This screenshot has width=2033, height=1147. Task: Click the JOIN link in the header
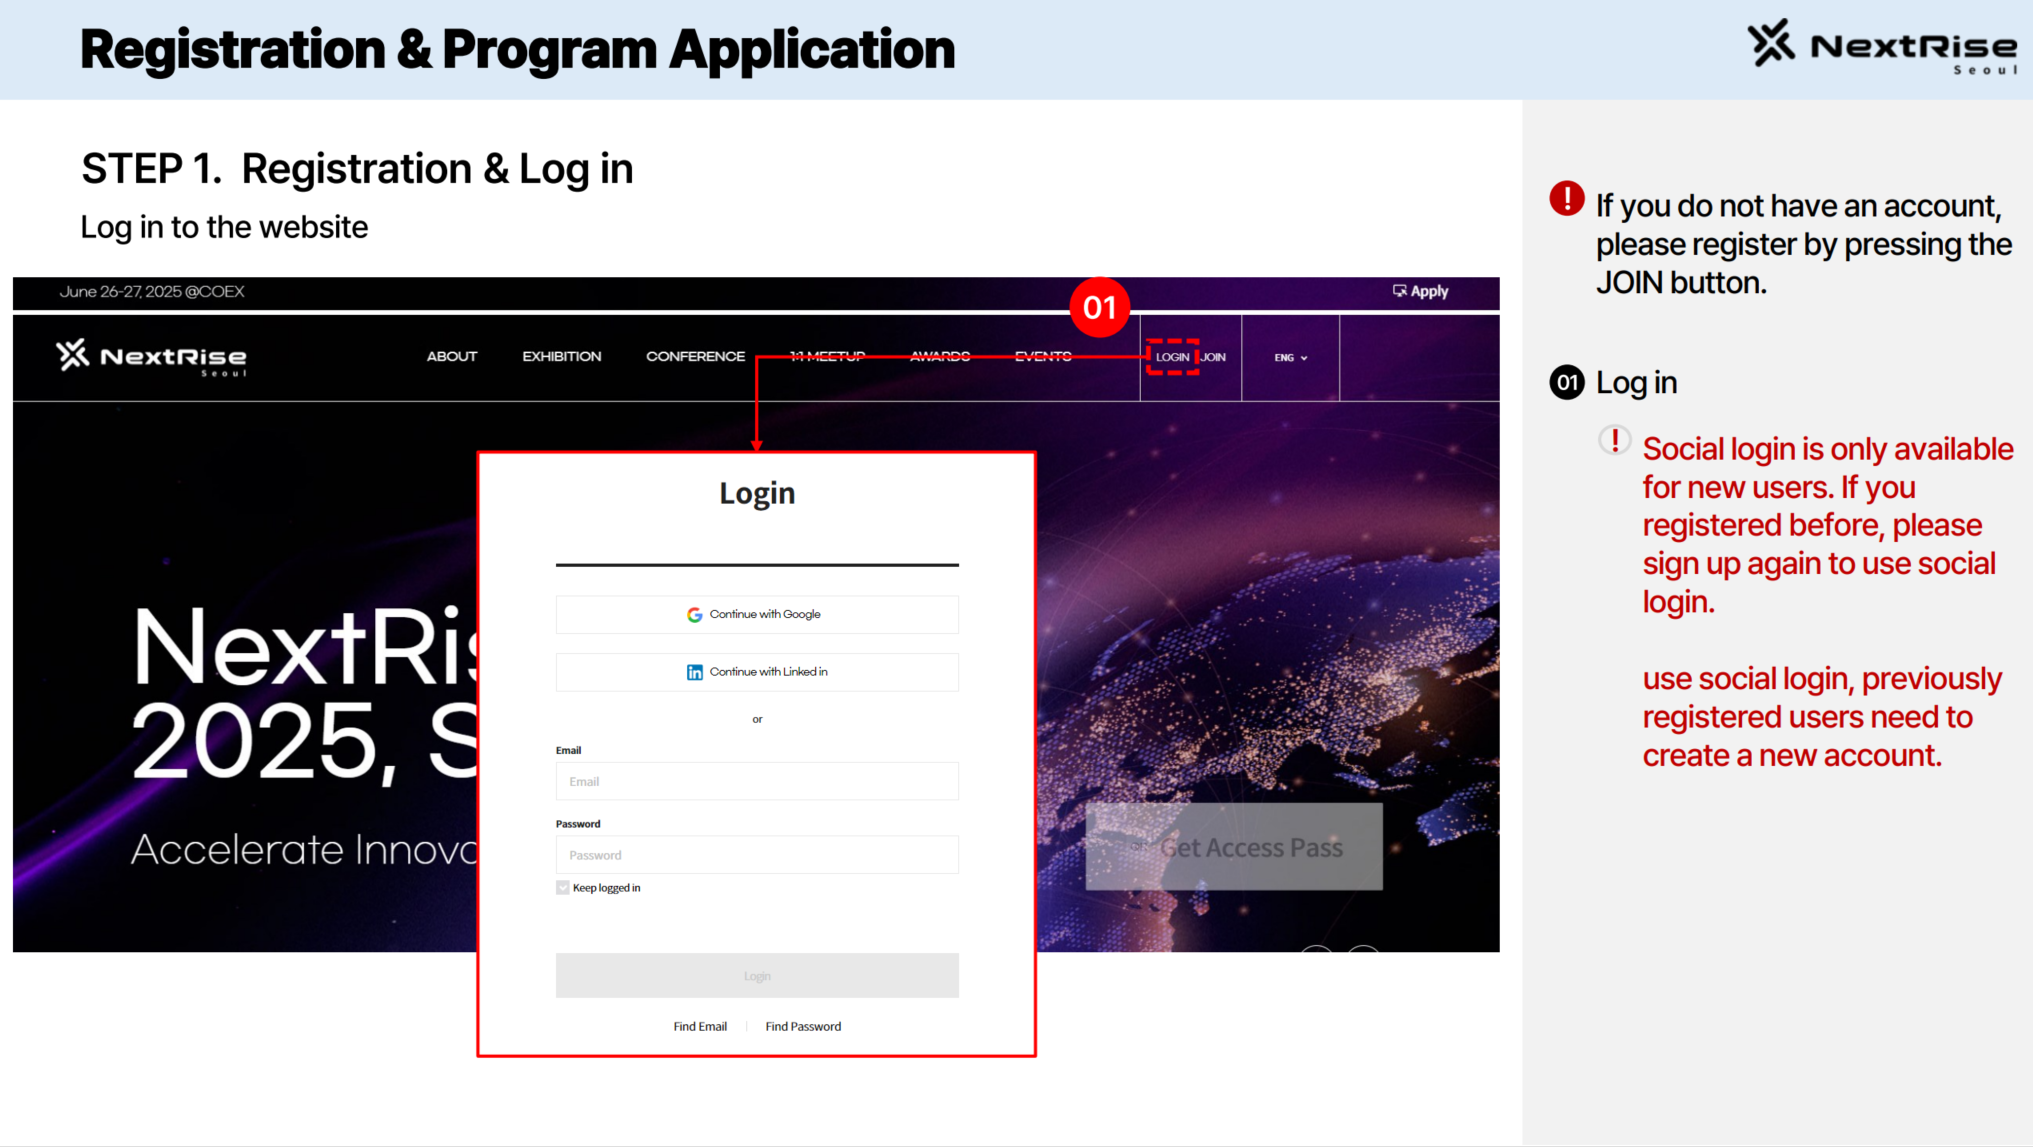(1213, 357)
